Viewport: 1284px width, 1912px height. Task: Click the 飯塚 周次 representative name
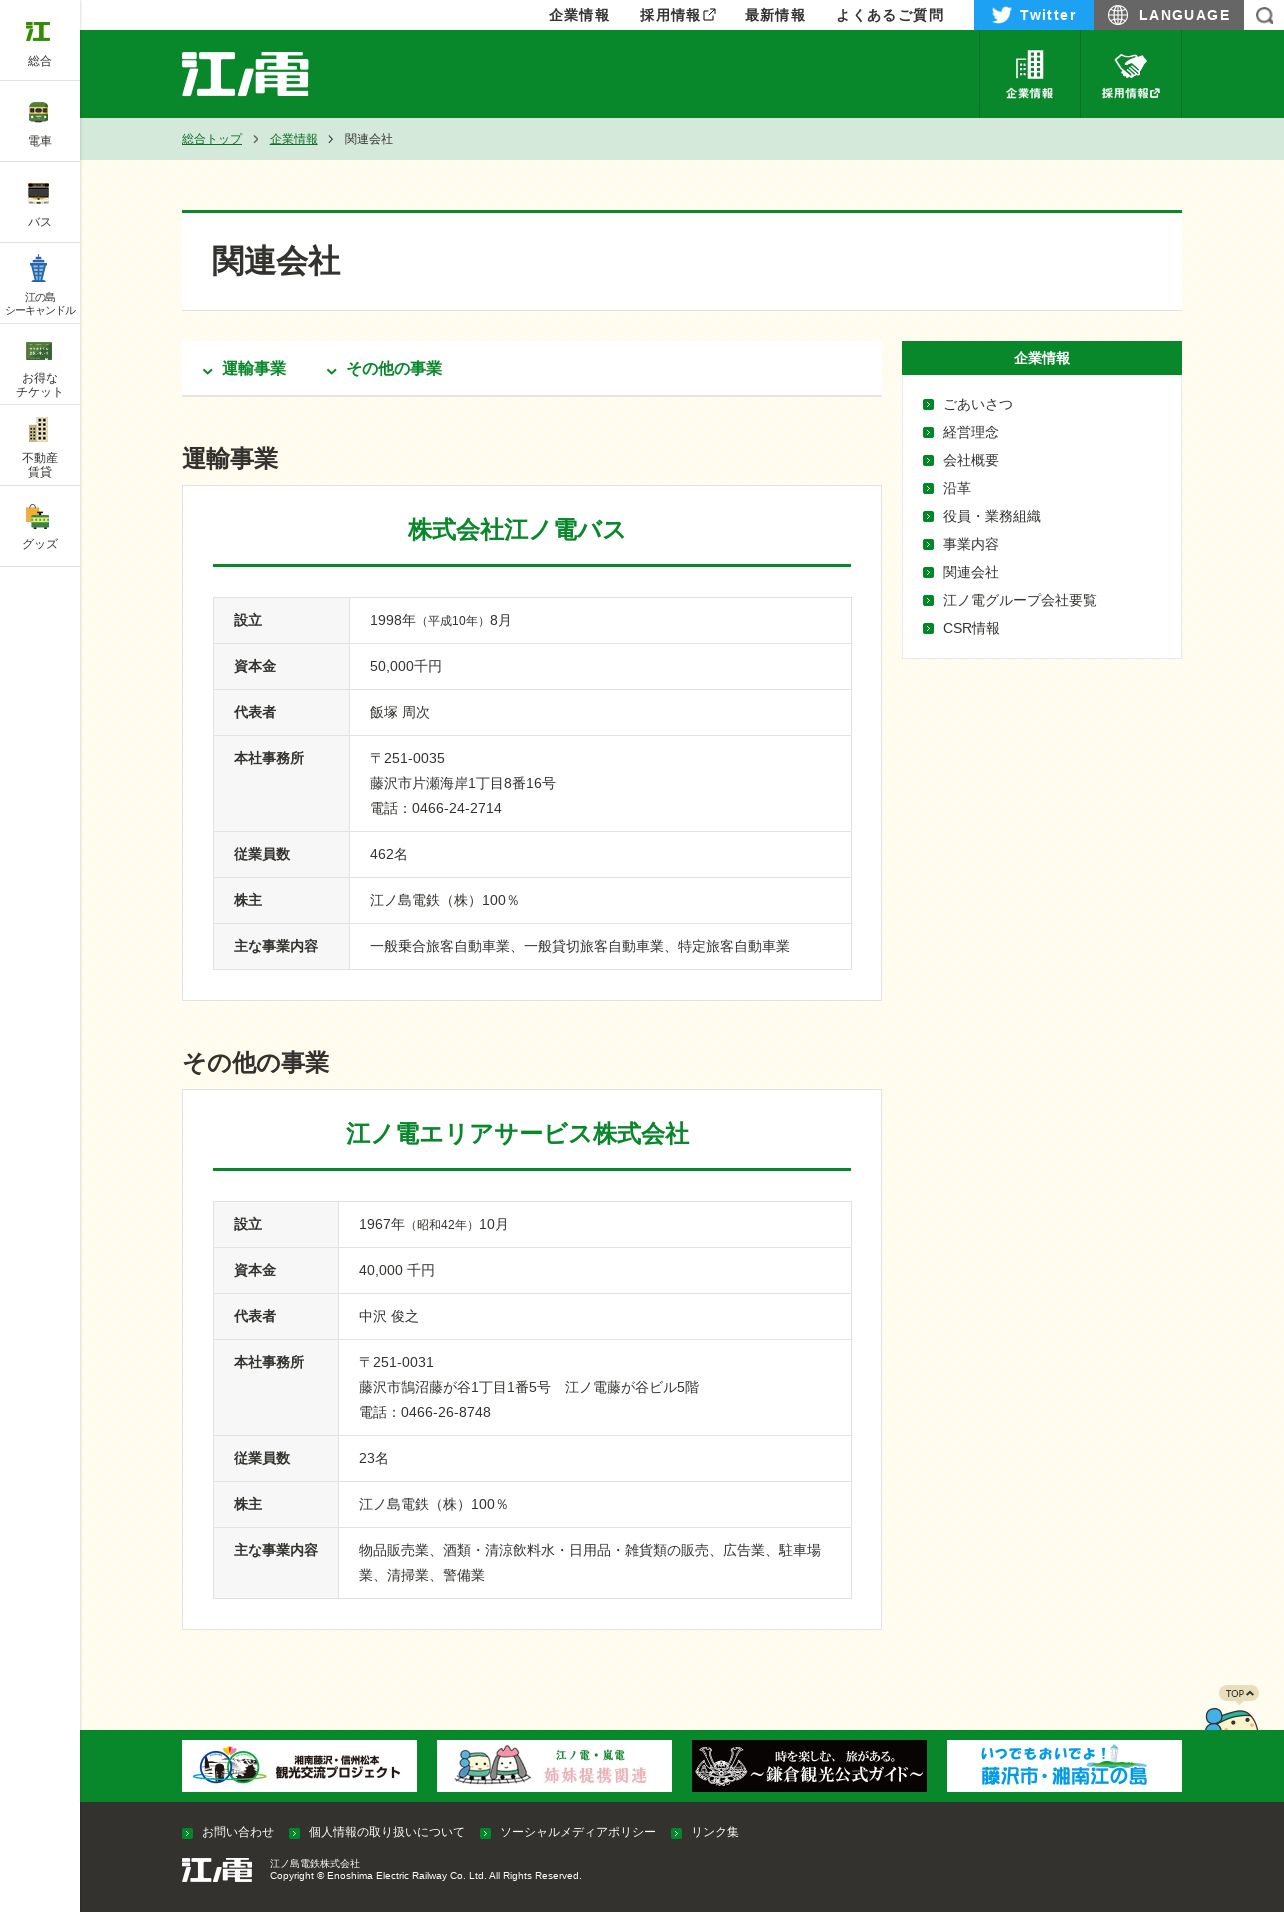(x=399, y=712)
